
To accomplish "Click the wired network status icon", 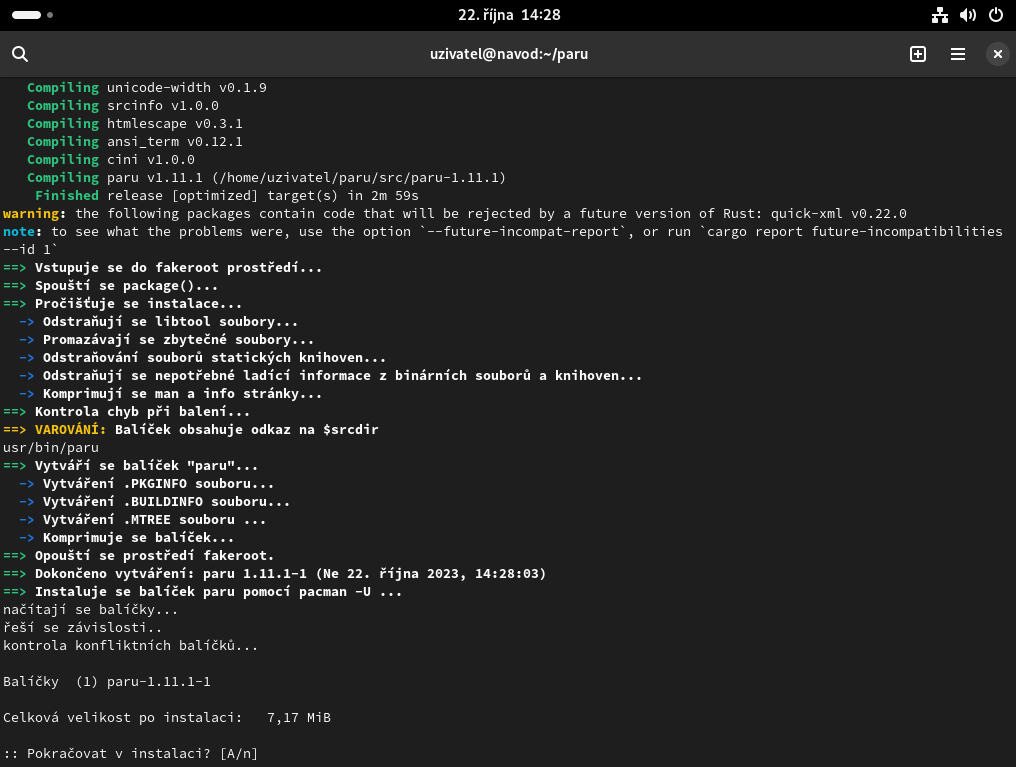I will (x=939, y=15).
